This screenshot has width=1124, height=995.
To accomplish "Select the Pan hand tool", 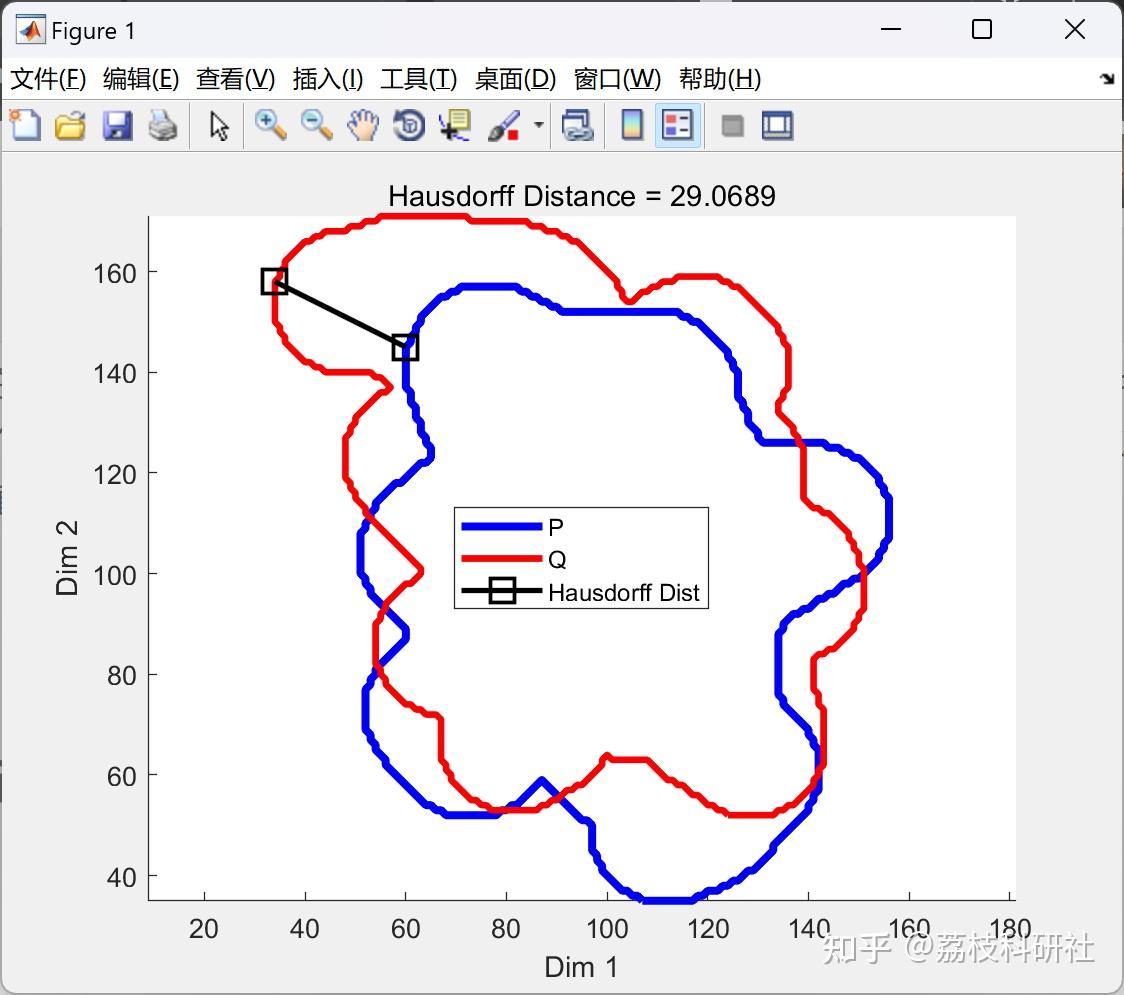I will 363,125.
